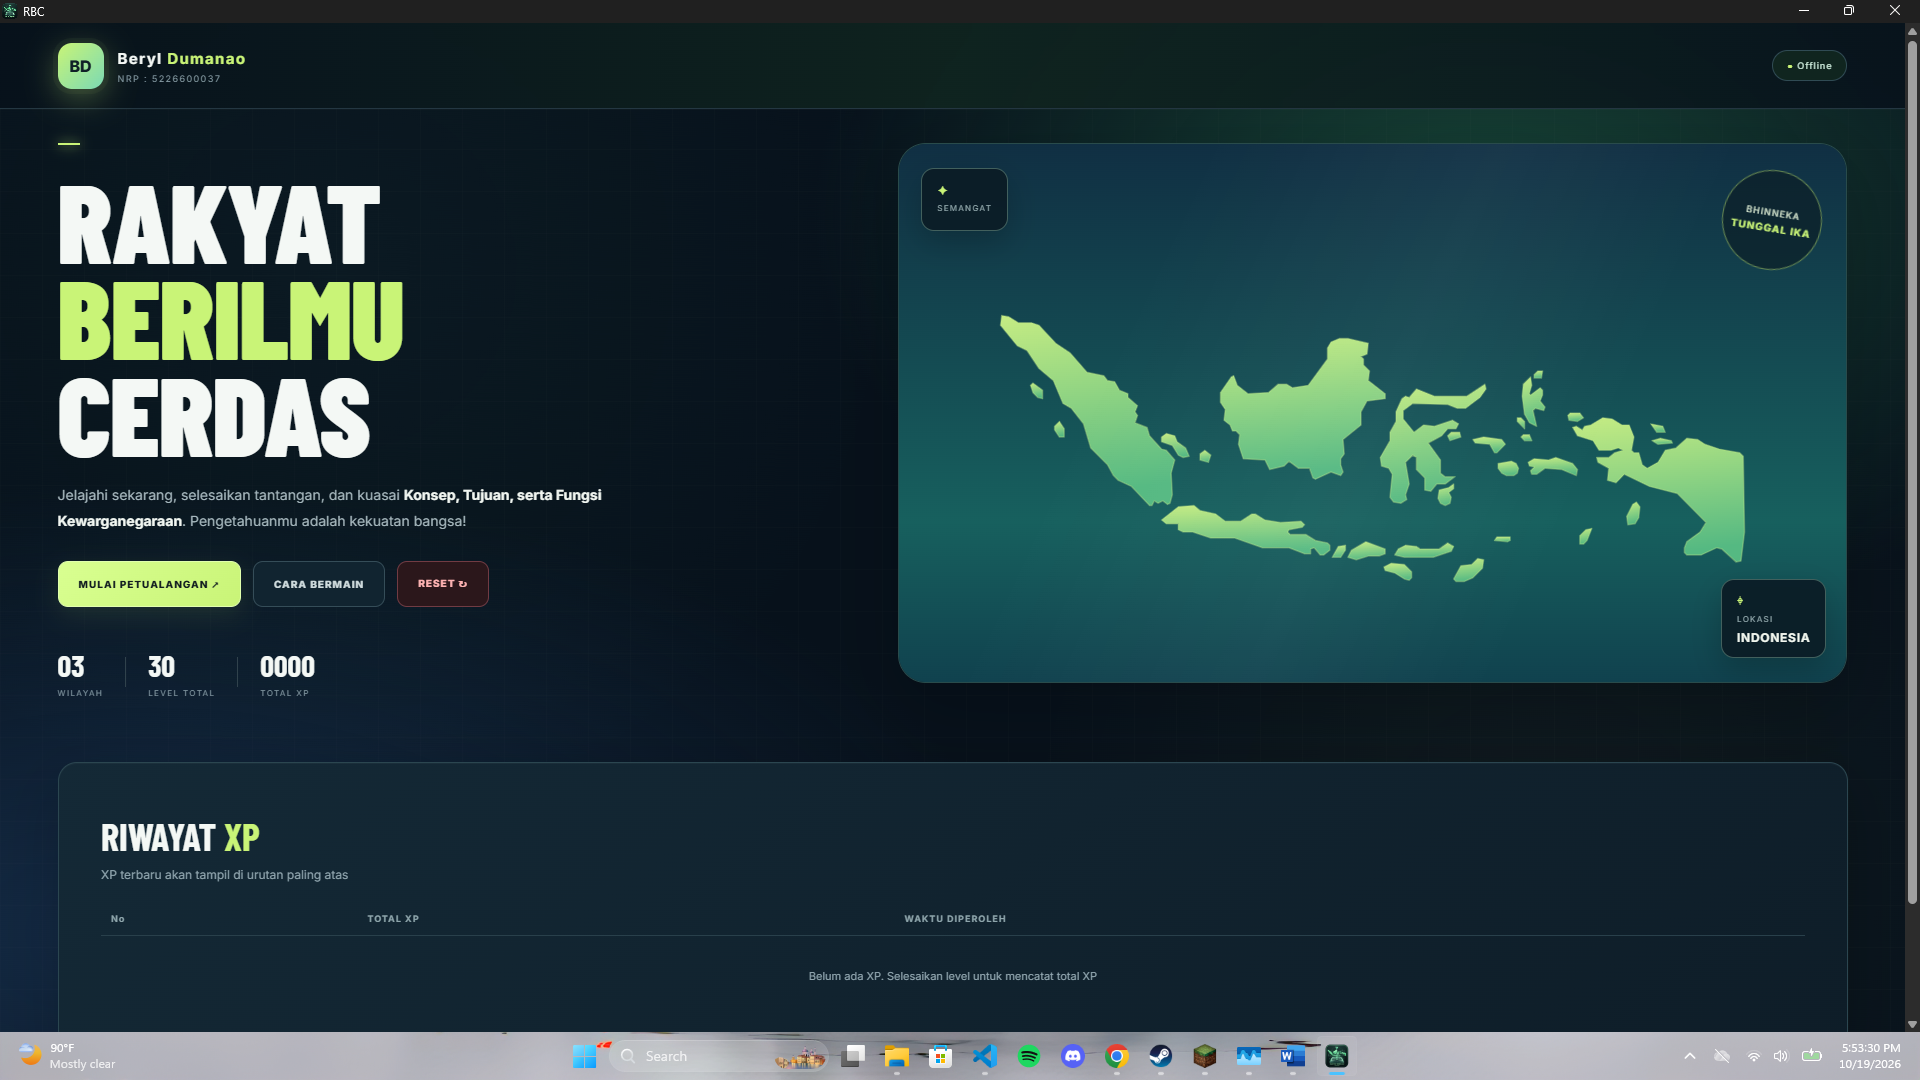Open Microsoft Store from the taskbar
The height and width of the screenshot is (1080, 1920).
[x=941, y=1056]
